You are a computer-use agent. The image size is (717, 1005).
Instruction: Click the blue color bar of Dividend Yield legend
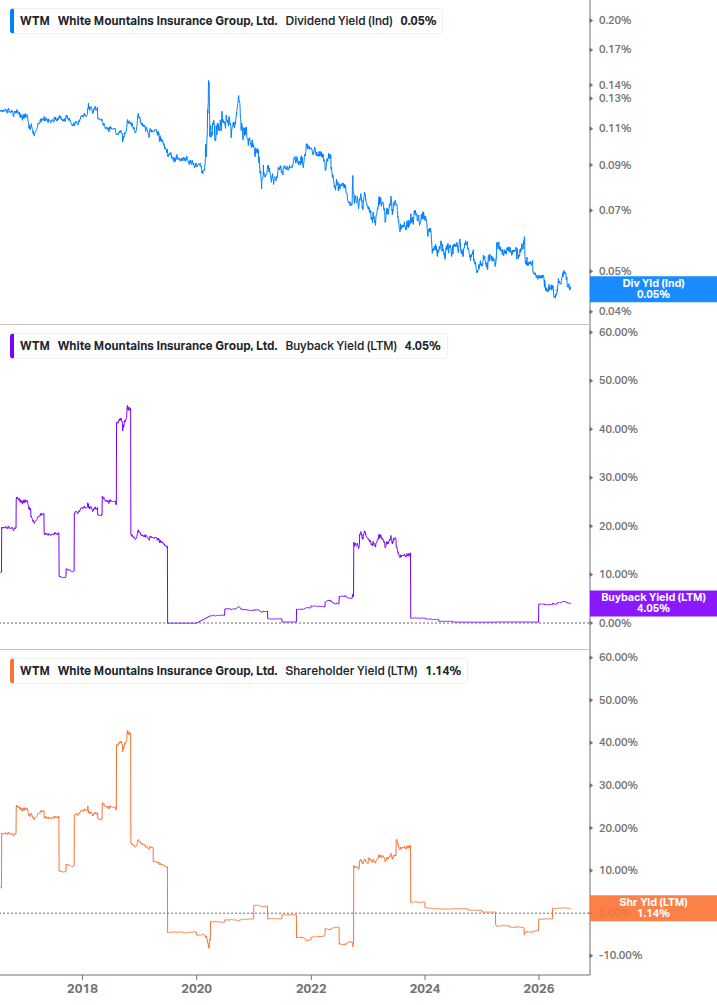(12, 21)
